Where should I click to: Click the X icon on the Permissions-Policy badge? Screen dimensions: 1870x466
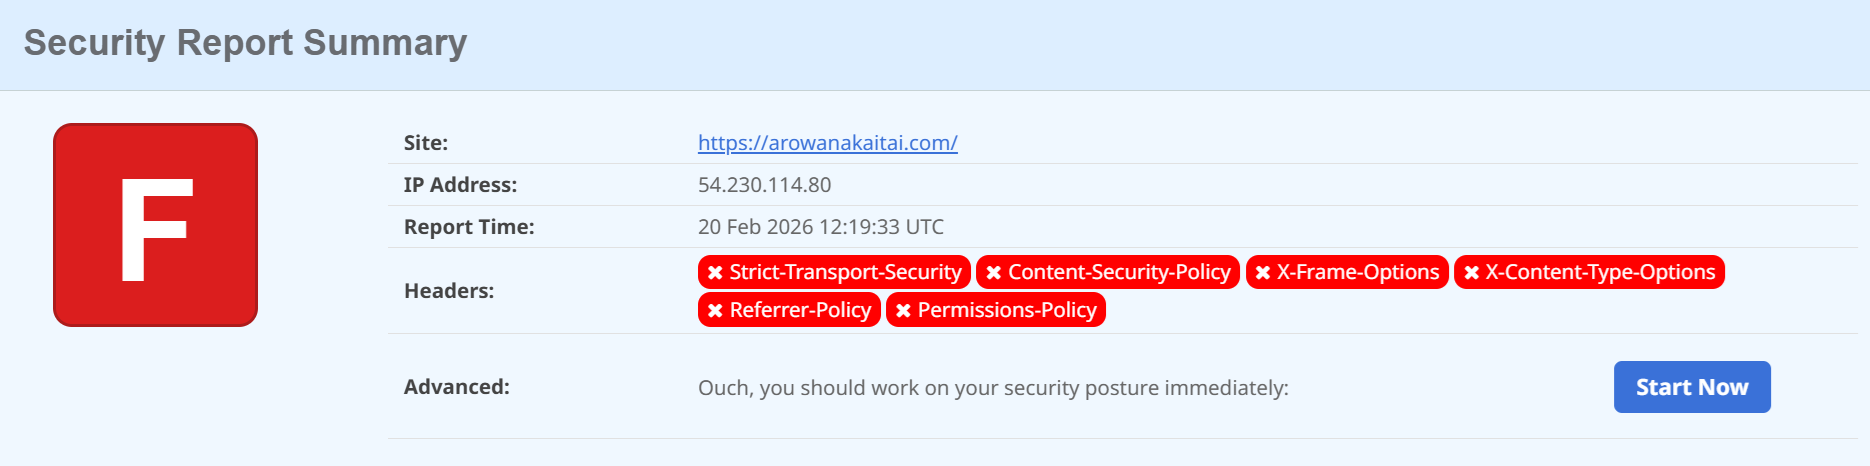tap(903, 311)
